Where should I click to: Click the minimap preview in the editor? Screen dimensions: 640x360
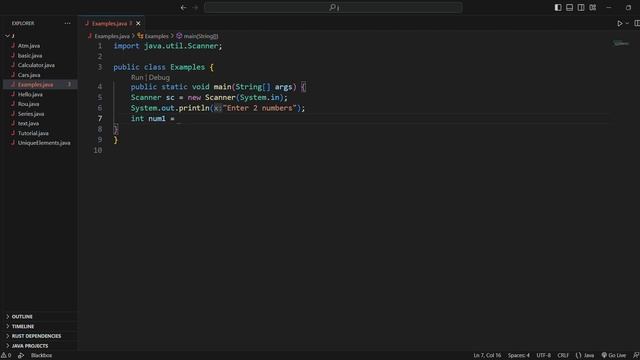coord(621,43)
